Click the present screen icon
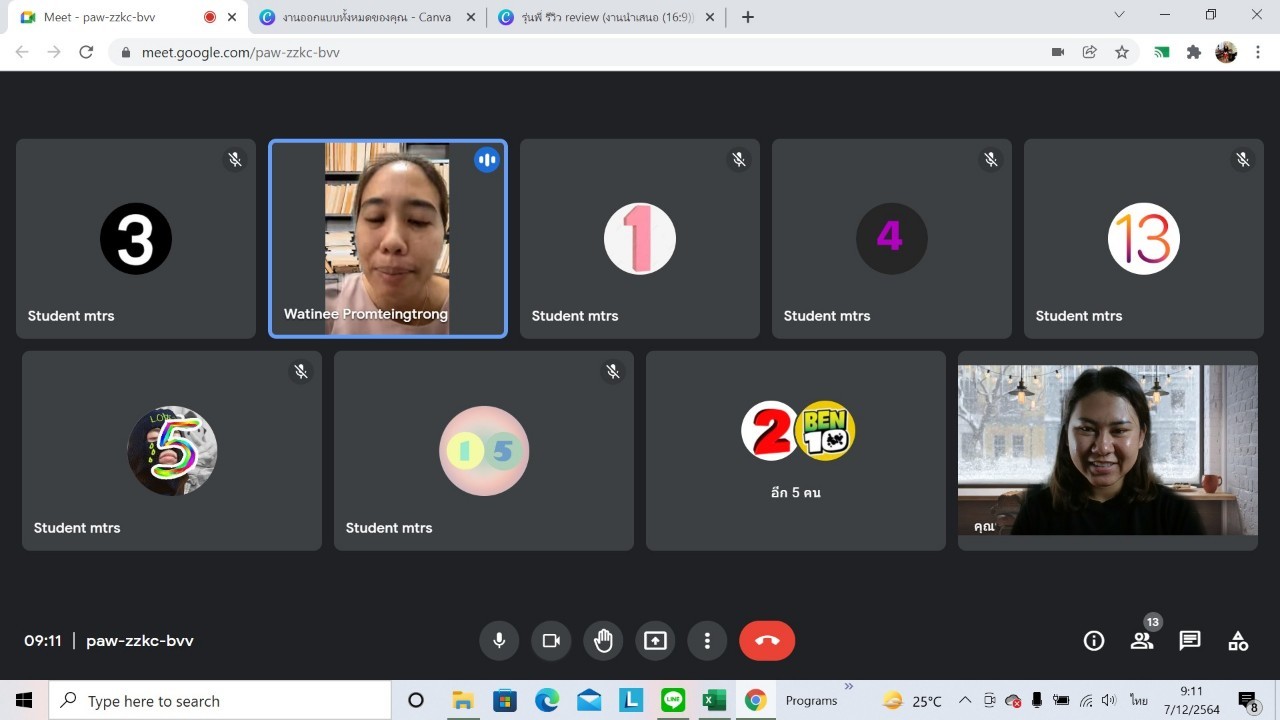 pyautogui.click(x=655, y=641)
